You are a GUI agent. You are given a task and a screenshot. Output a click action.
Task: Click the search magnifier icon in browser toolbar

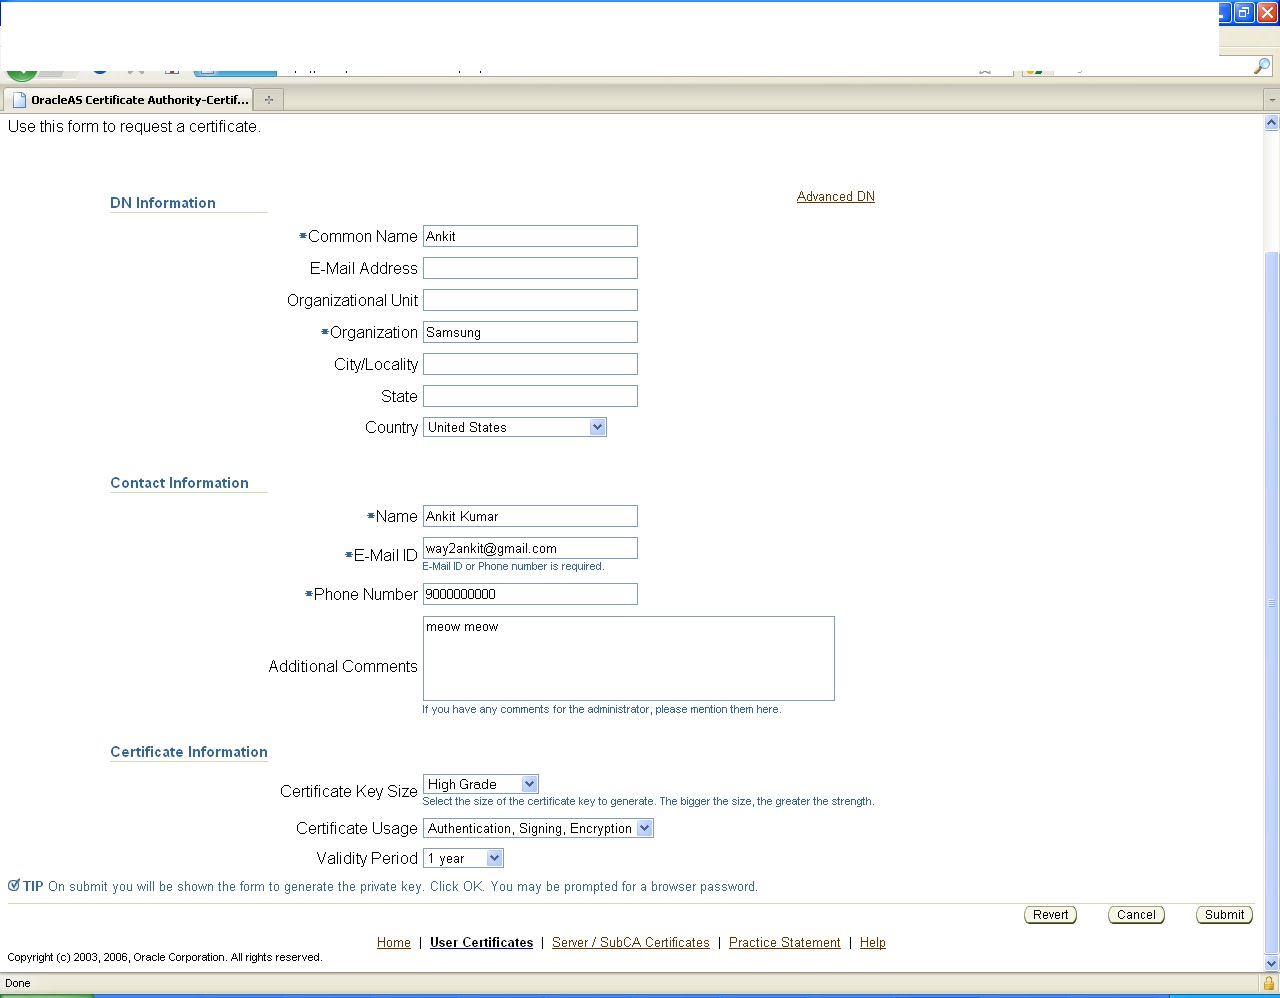(1262, 66)
